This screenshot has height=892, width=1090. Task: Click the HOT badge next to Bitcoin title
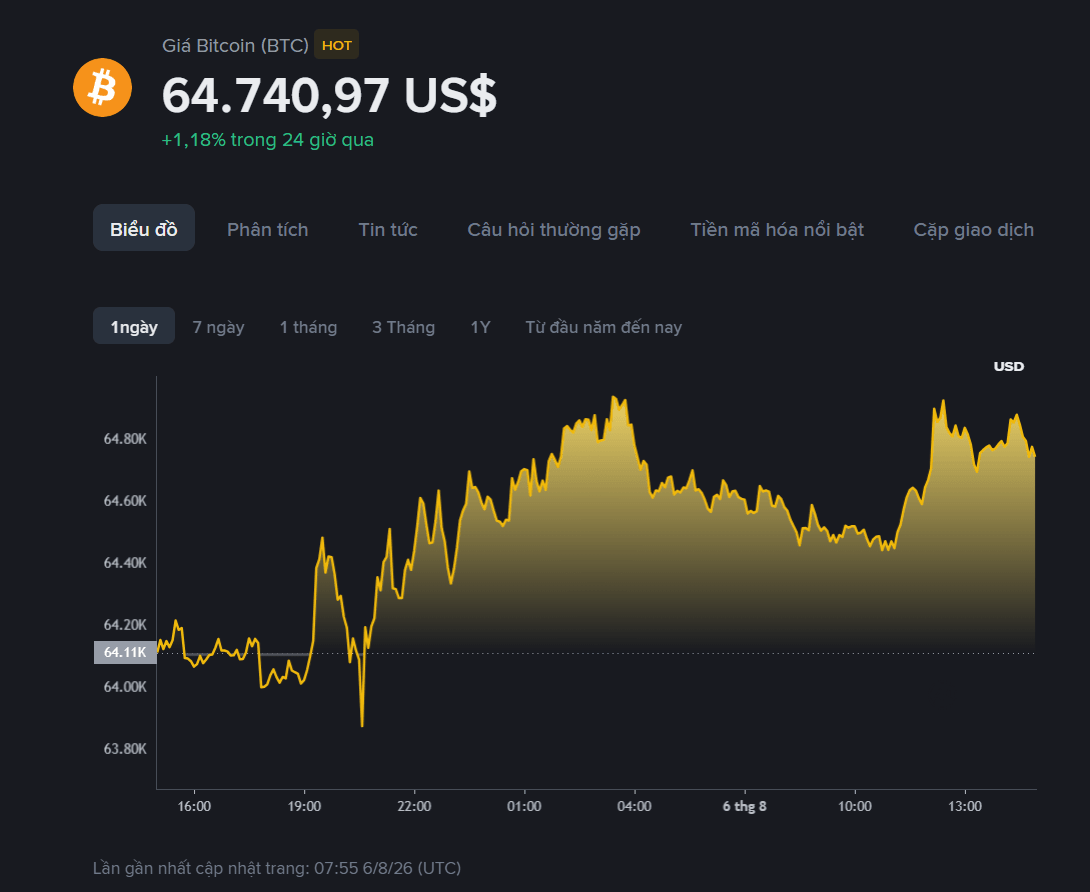[x=336, y=45]
